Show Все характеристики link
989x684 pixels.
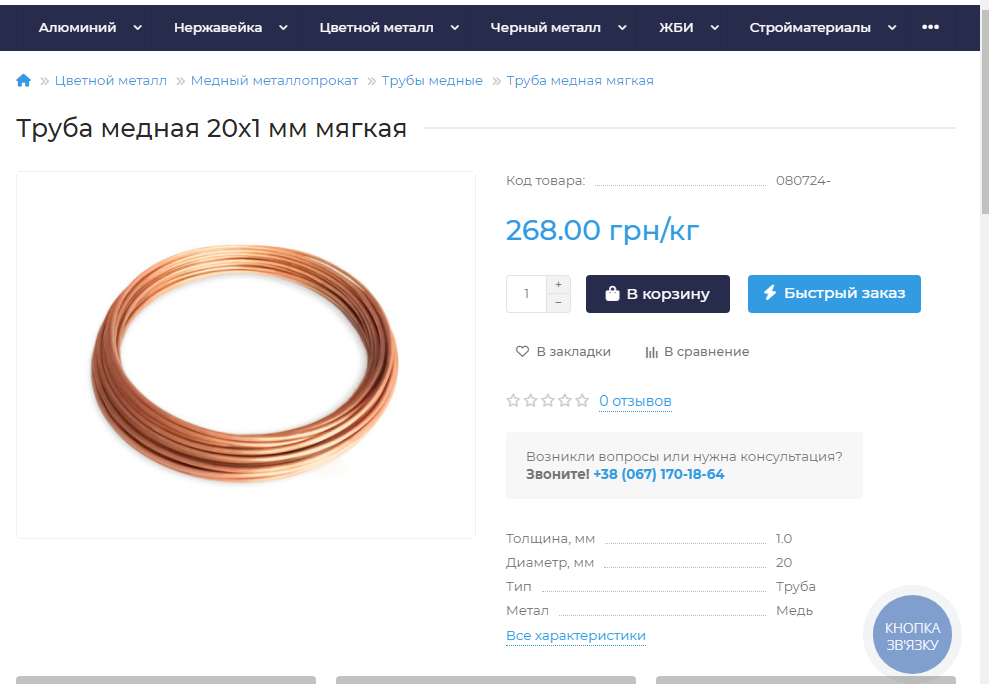coord(576,636)
